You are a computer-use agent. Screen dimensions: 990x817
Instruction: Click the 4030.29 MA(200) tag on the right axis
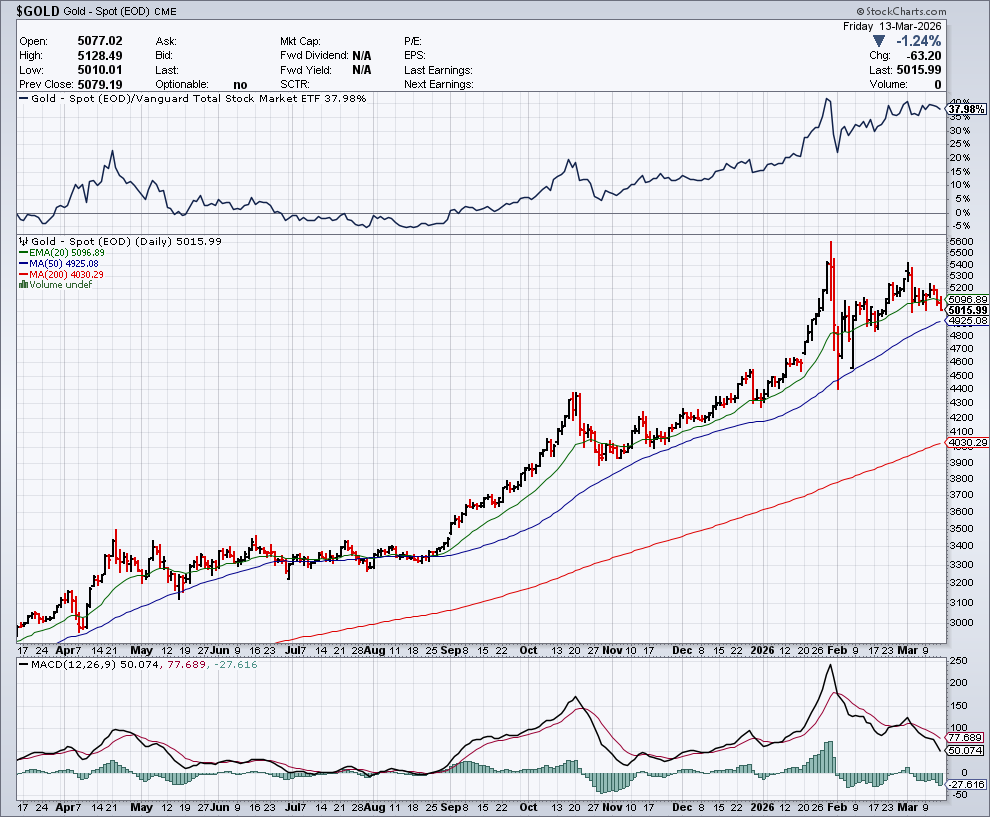(967, 442)
